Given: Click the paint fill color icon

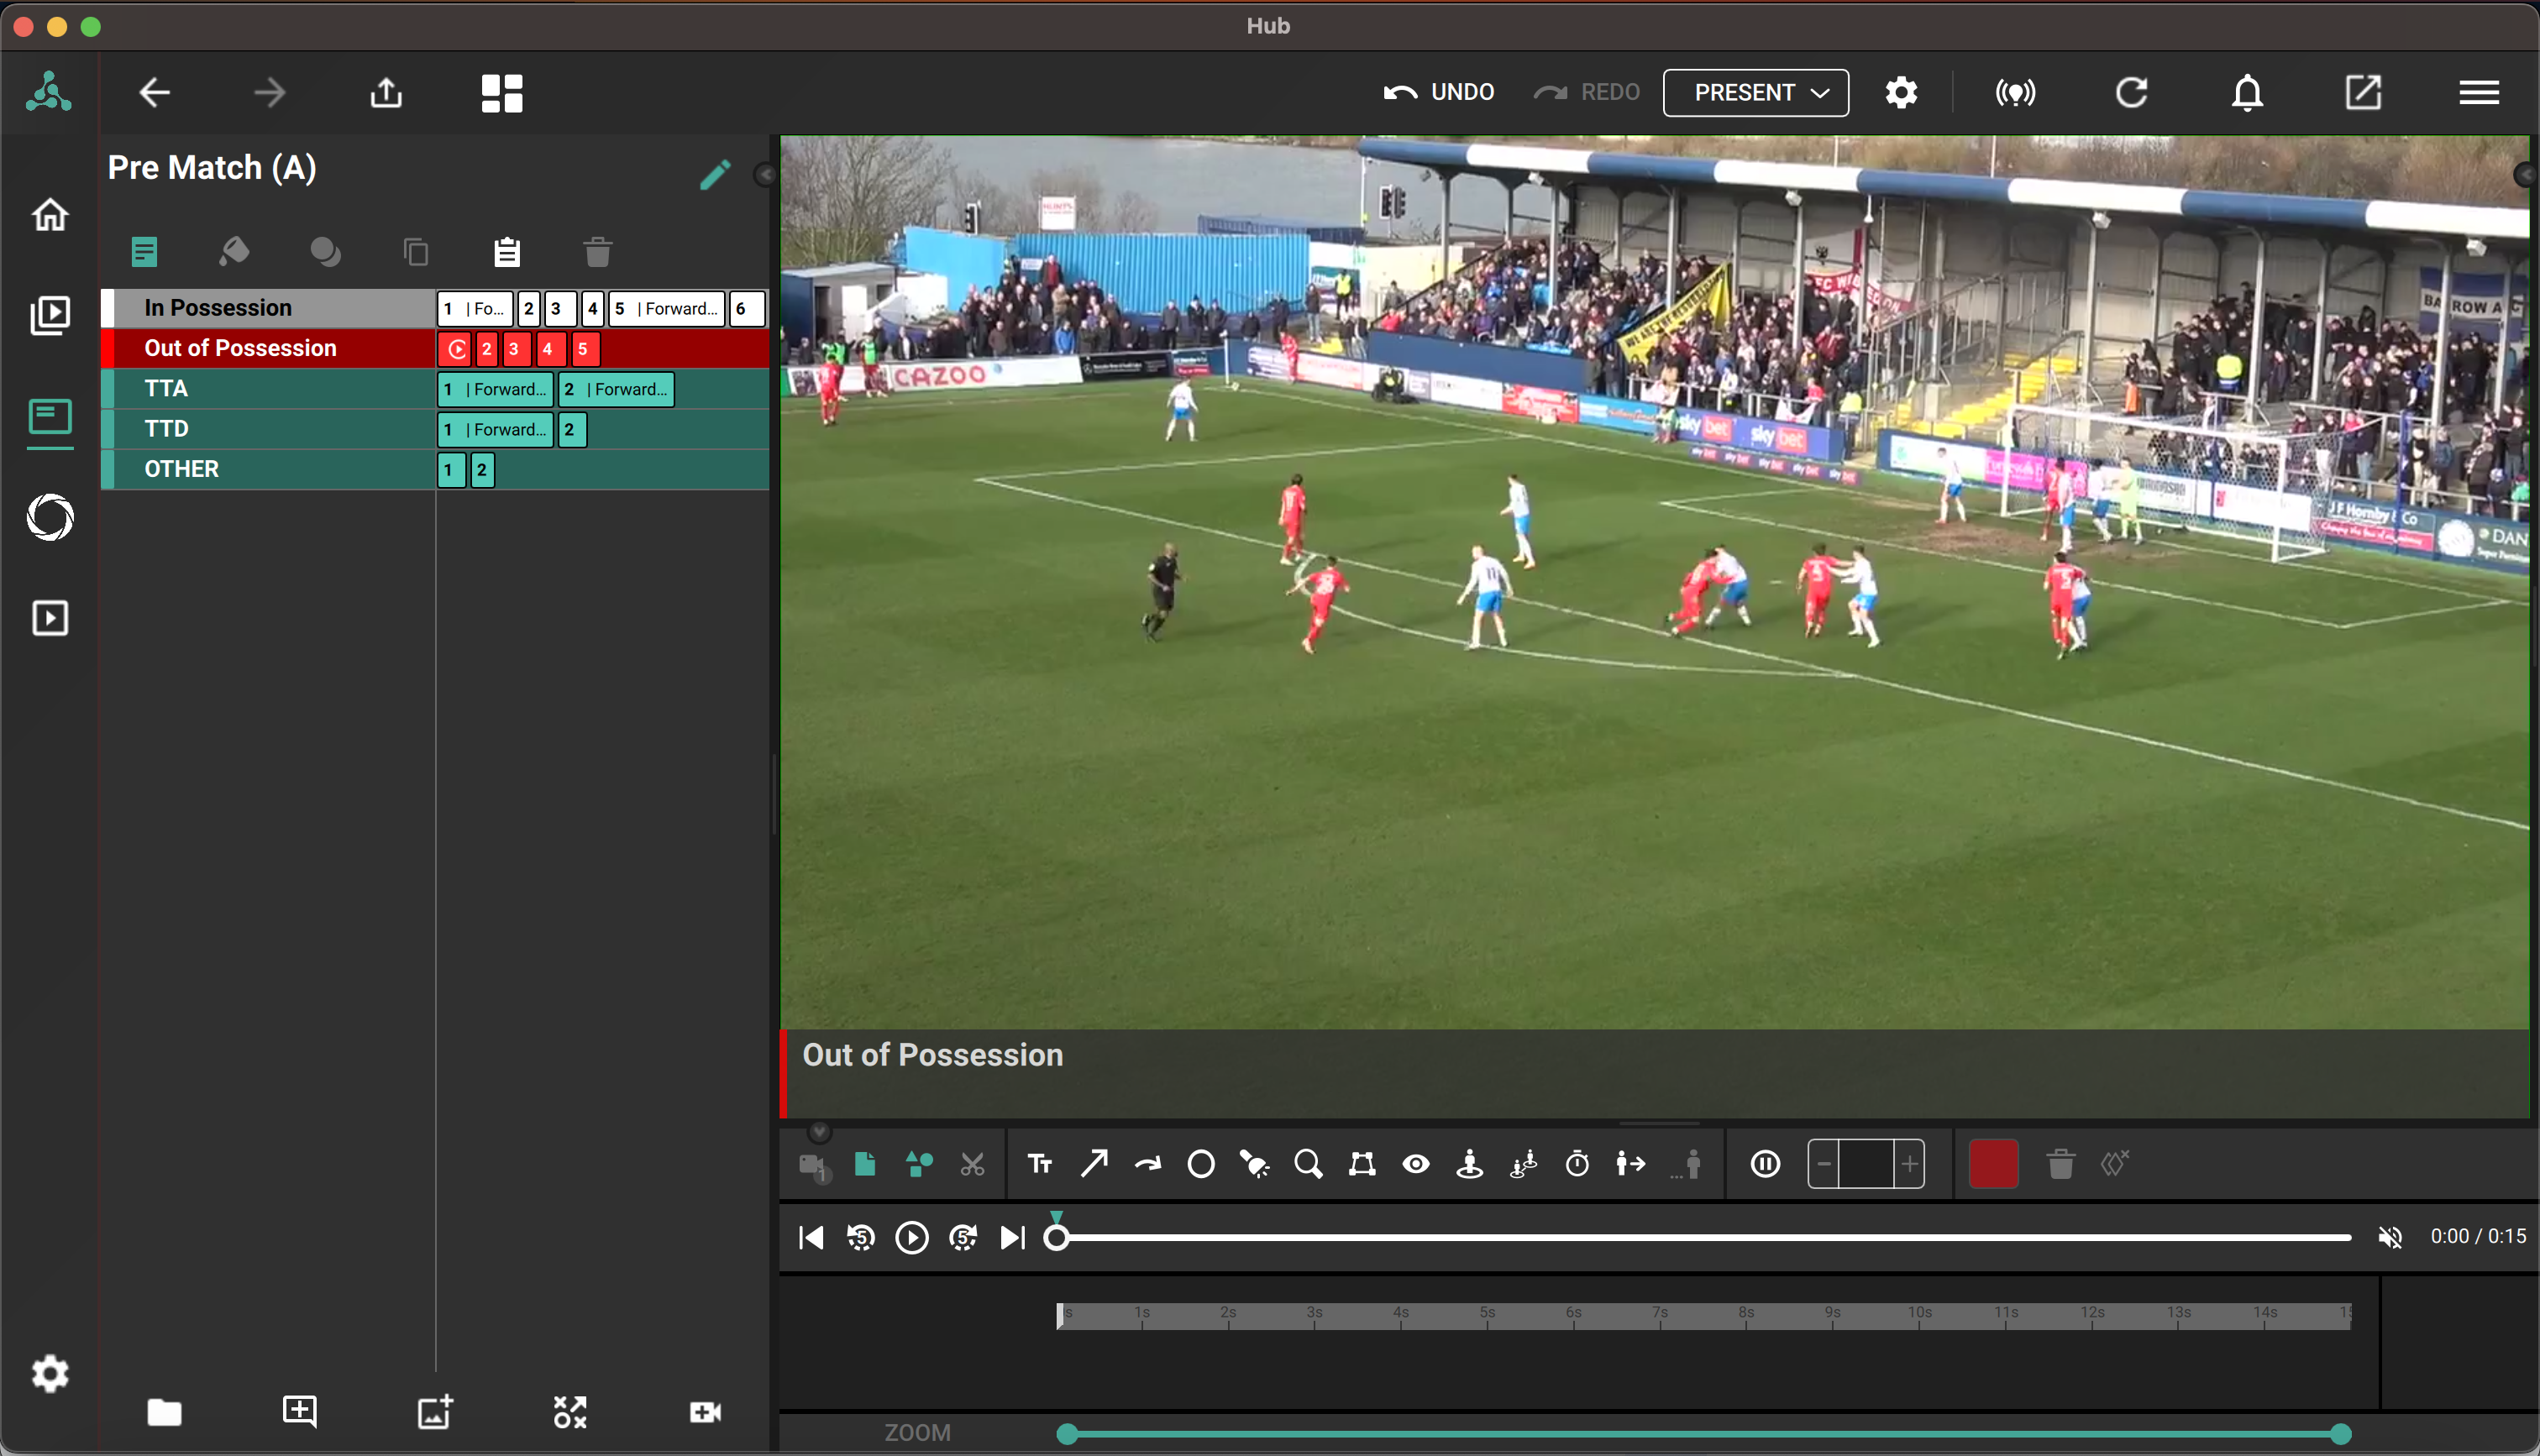Looking at the screenshot, I should click(x=234, y=251).
